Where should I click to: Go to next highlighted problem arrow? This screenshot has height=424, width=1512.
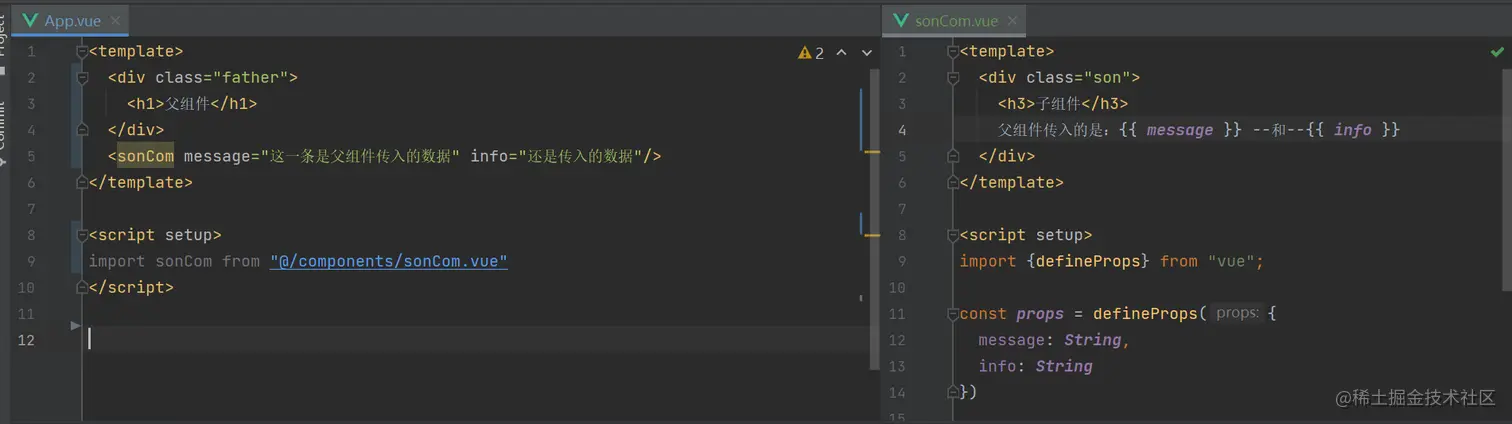tap(867, 53)
